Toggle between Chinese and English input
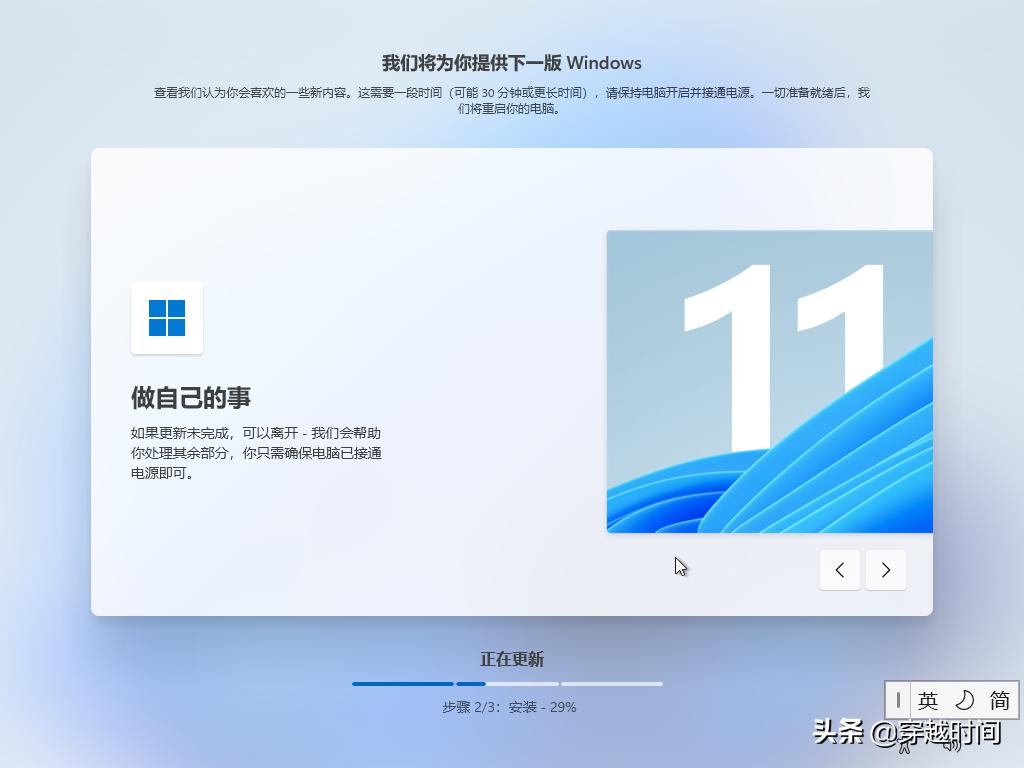 point(929,700)
